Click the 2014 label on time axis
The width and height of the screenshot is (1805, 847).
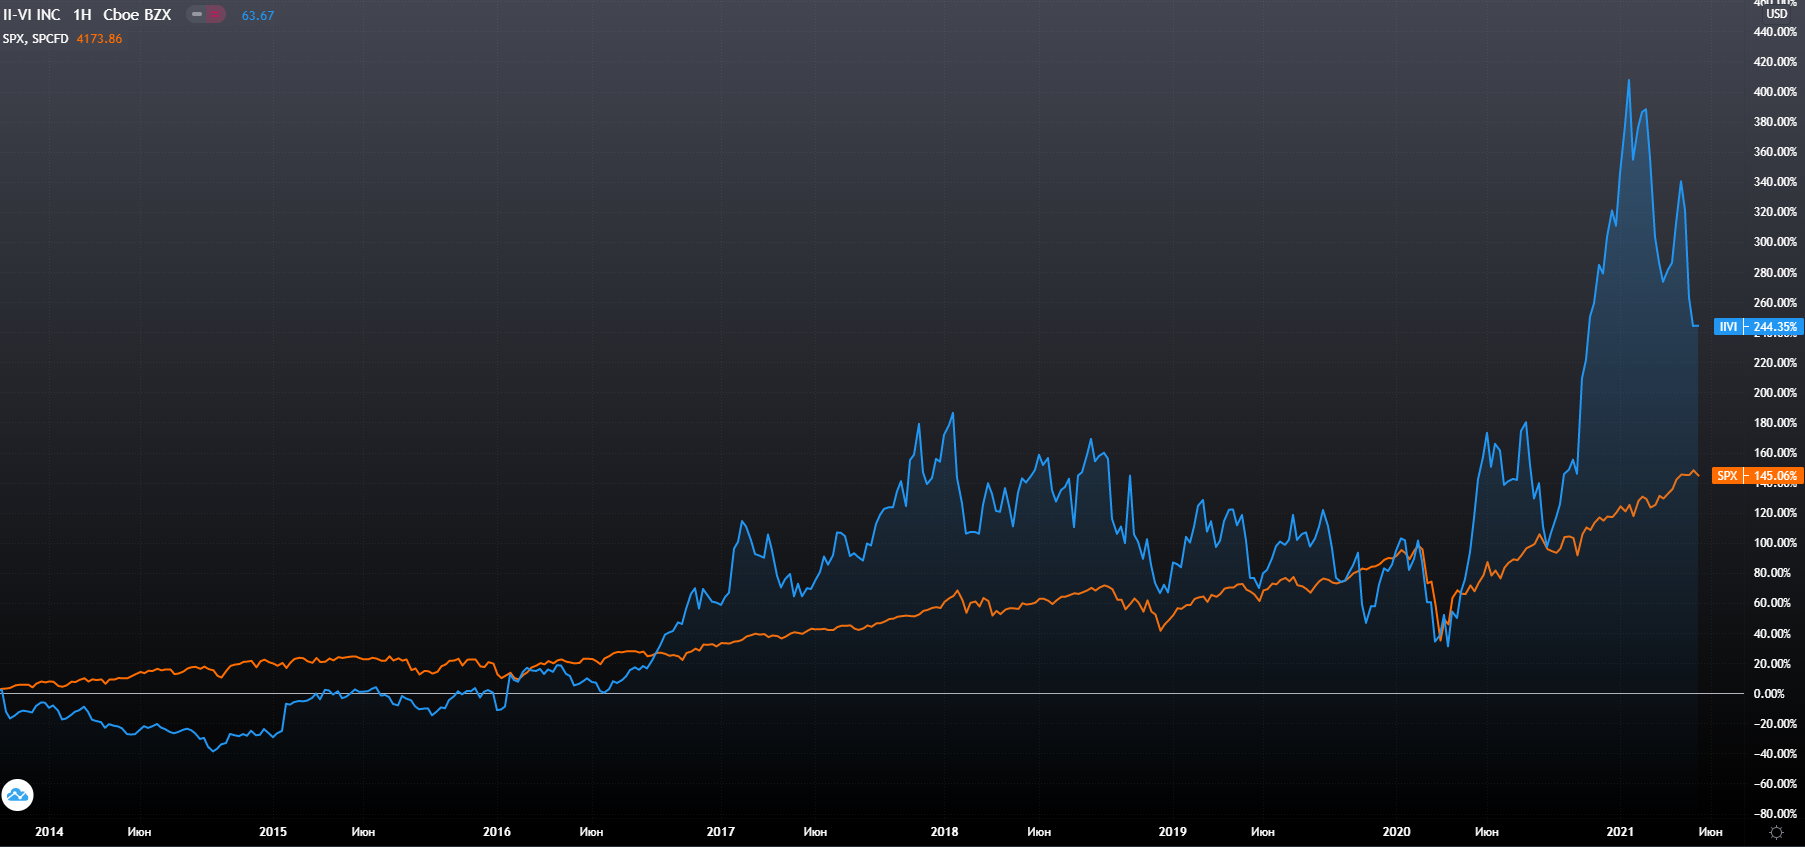(x=49, y=832)
